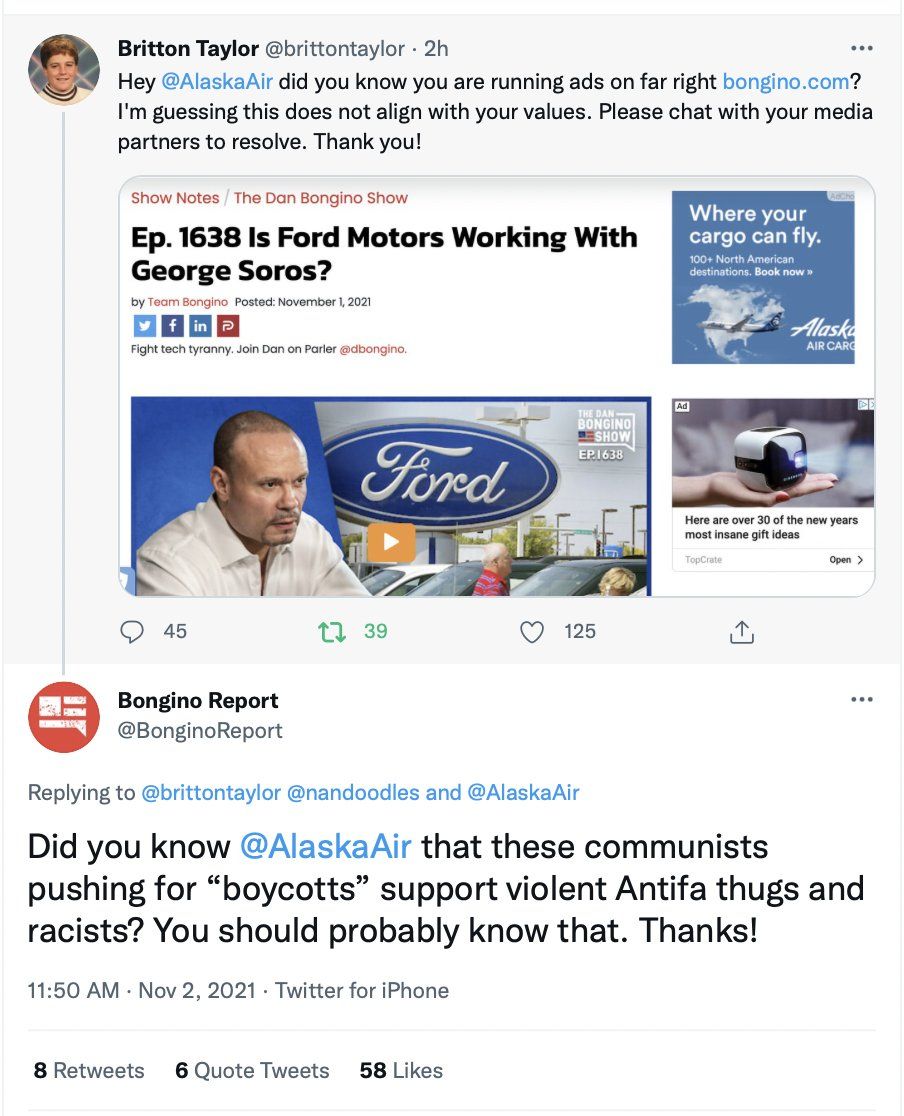Open more options on Bongino Report tweet
Viewport: 904px width, 1116px height.
click(x=861, y=700)
